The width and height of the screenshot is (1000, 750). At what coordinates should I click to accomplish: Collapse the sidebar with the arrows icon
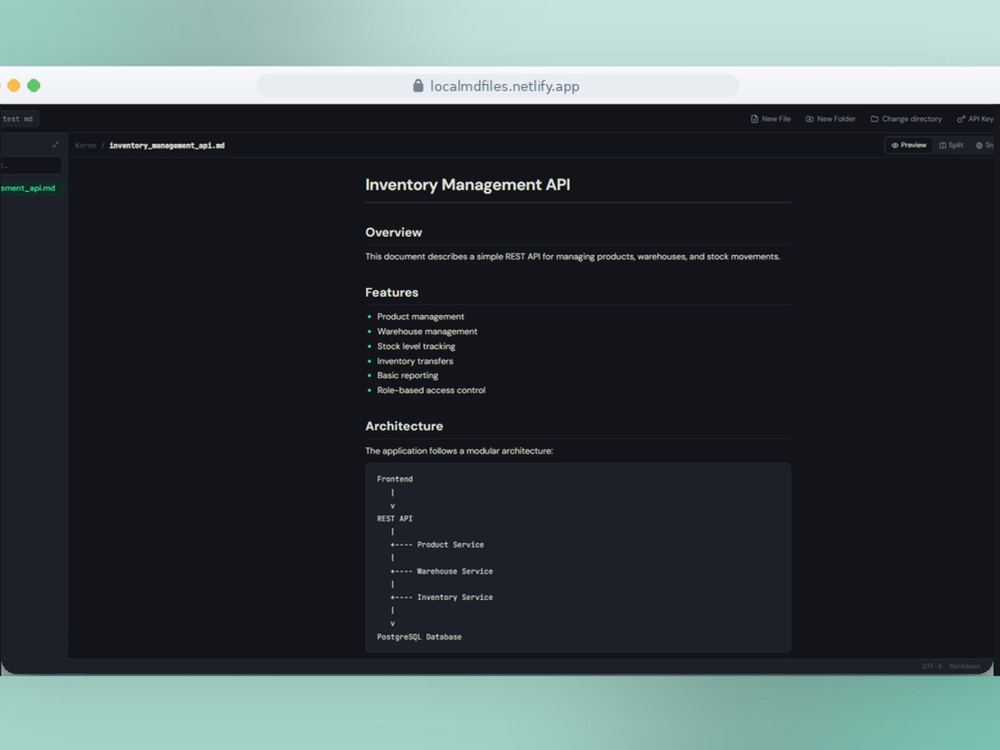[55, 145]
